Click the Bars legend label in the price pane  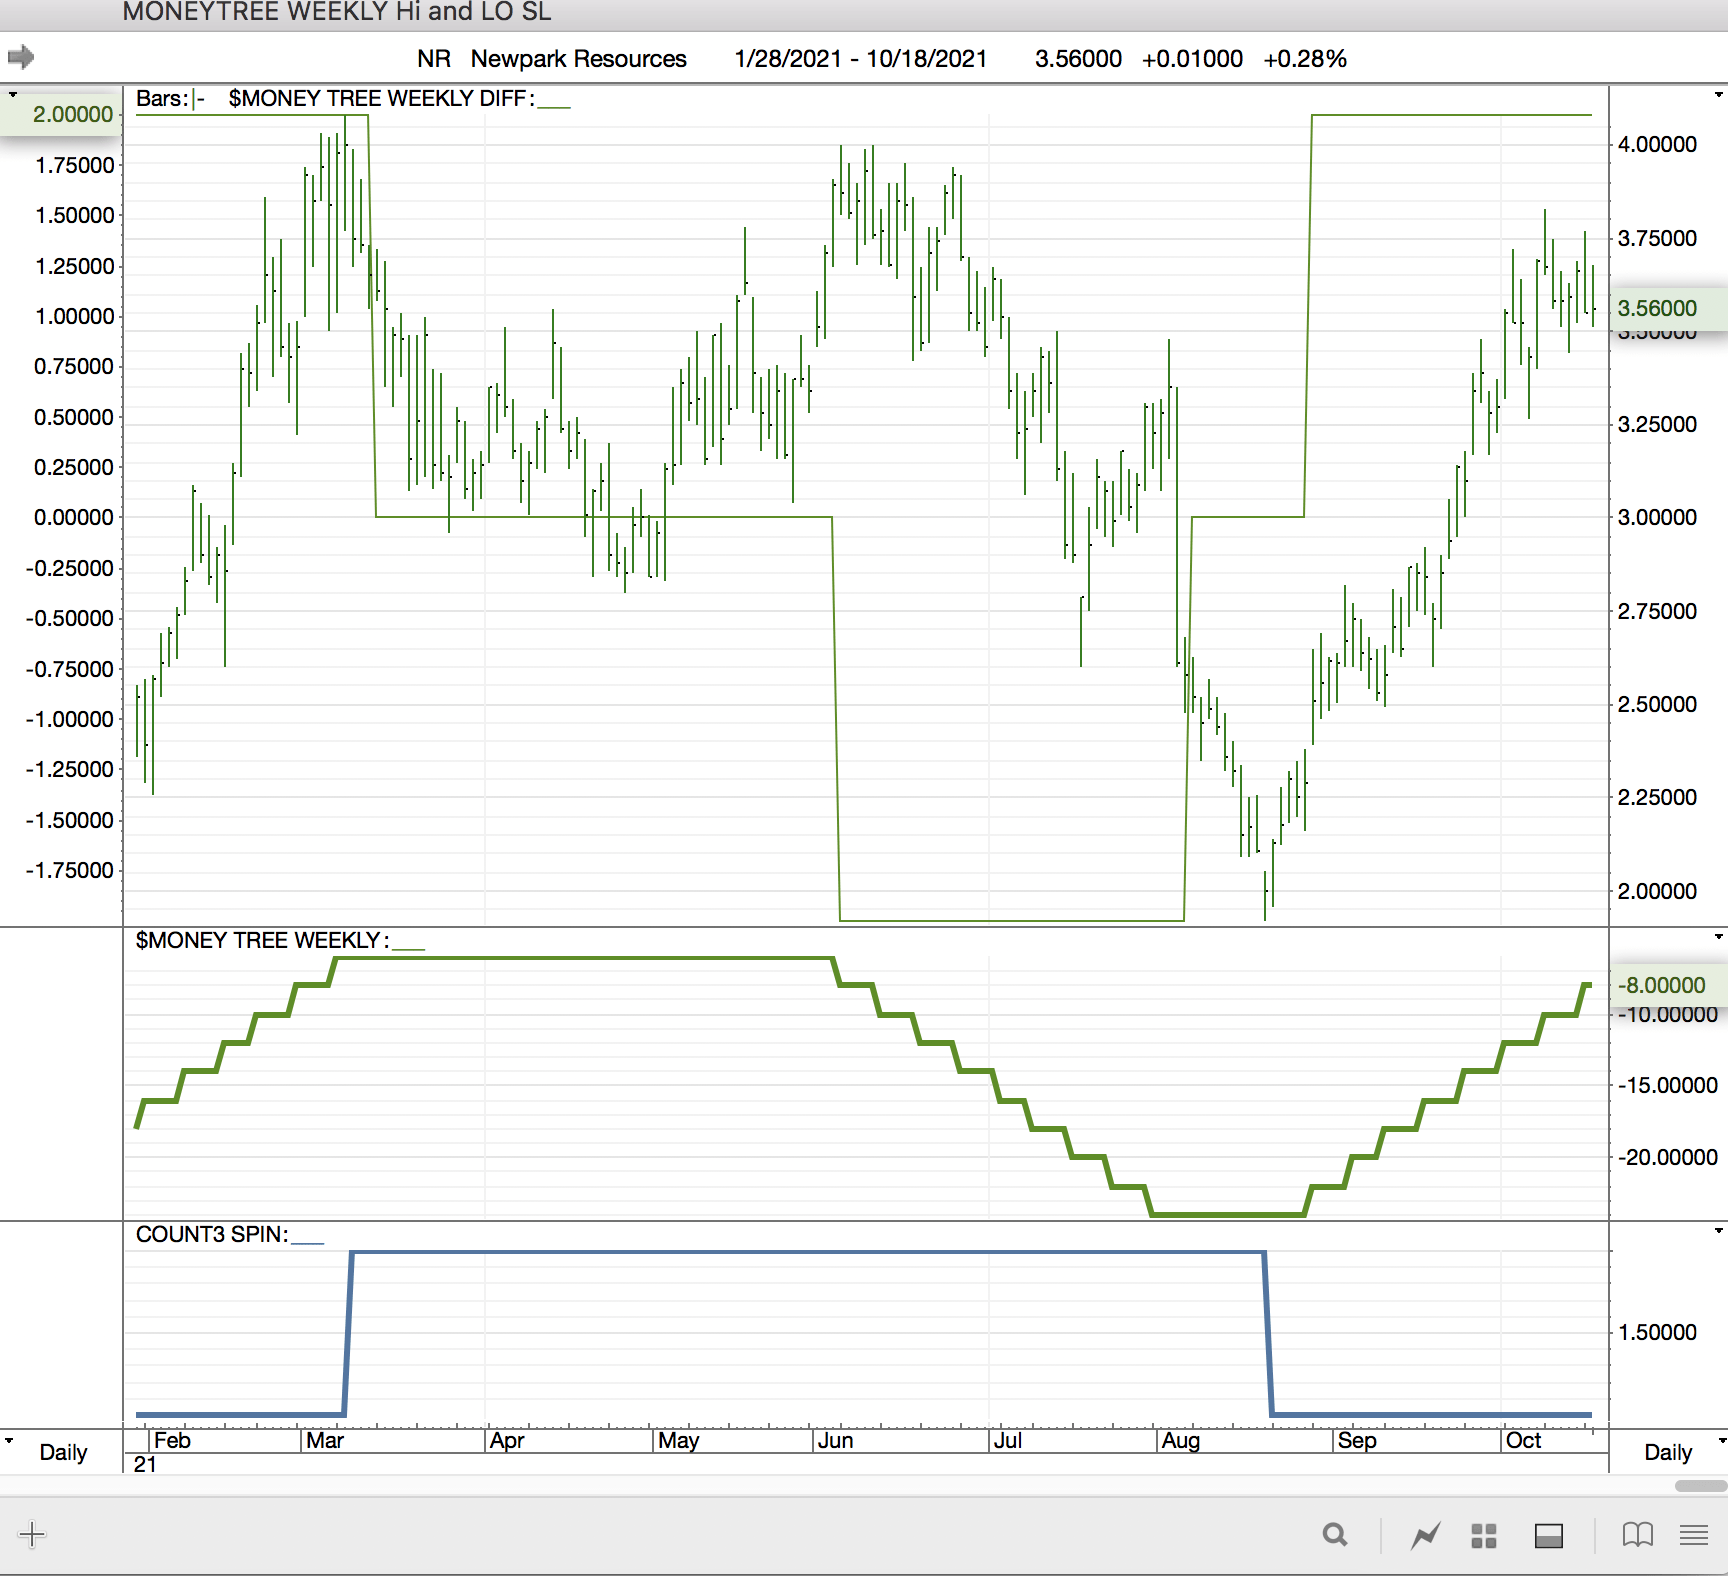tap(161, 98)
